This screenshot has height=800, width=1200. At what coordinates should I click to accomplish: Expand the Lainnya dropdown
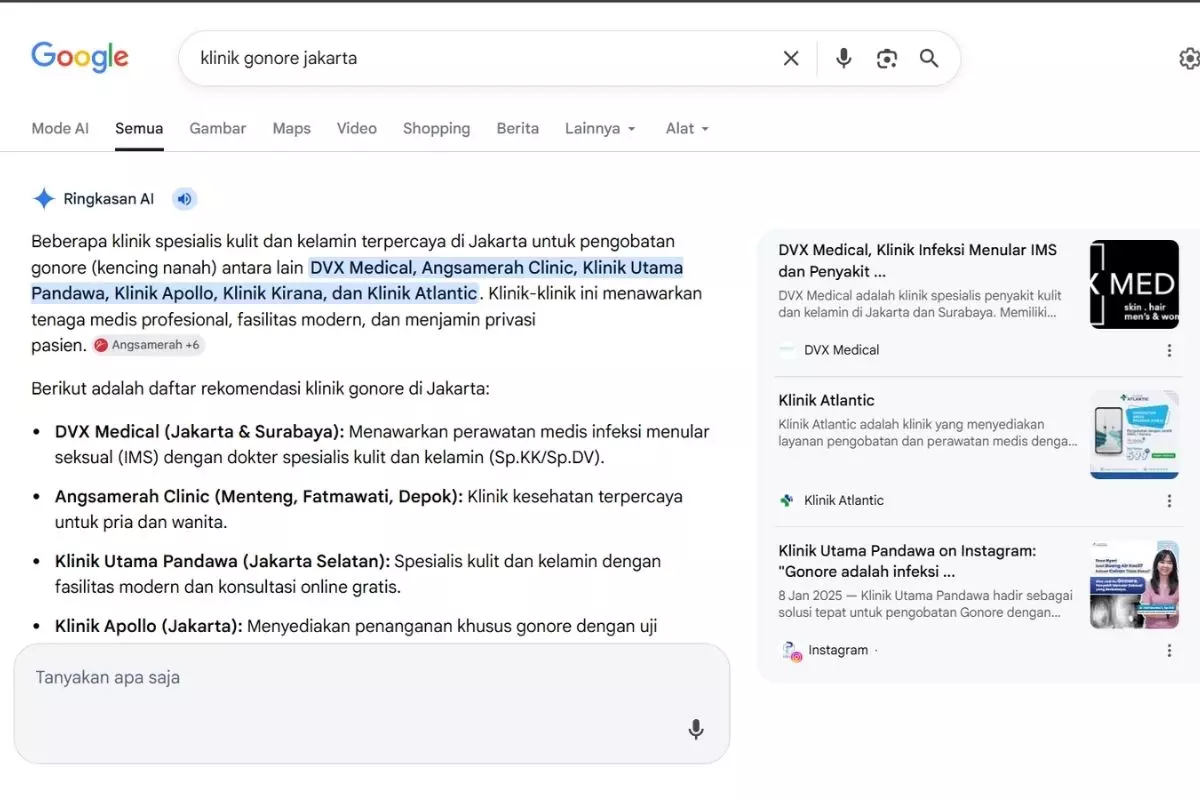pyautogui.click(x=601, y=128)
